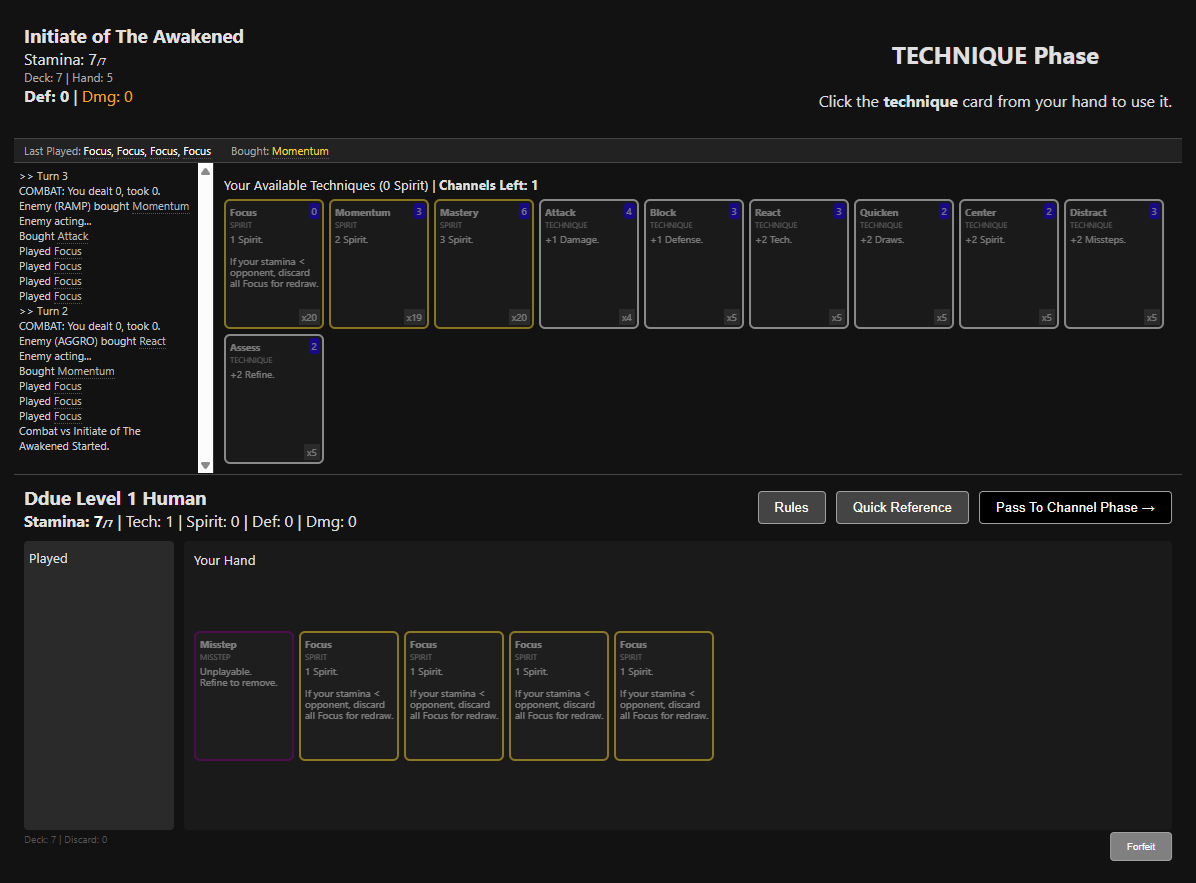Click the enemy 'Dmg: 0' orange value

coord(108,97)
